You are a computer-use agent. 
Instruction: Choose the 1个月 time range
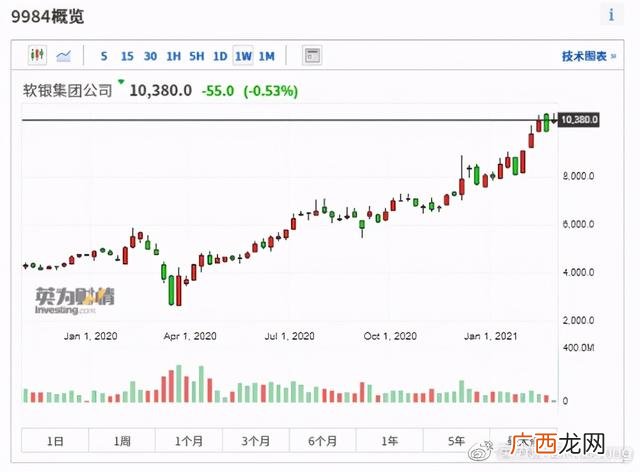(x=189, y=441)
